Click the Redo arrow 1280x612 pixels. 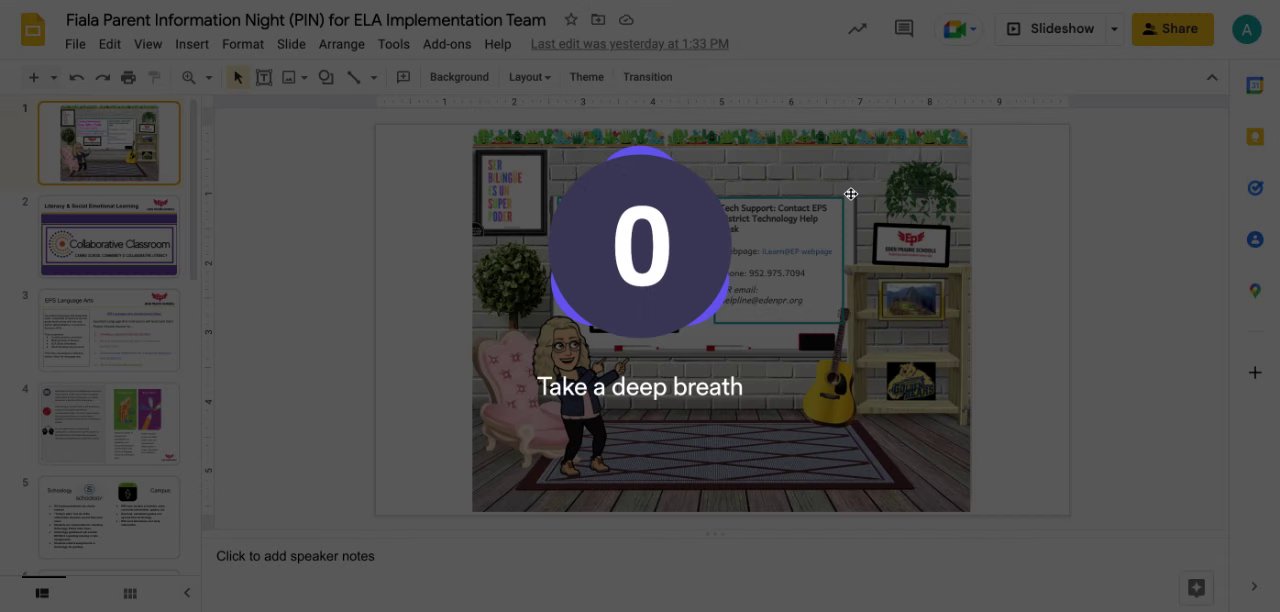tap(102, 77)
